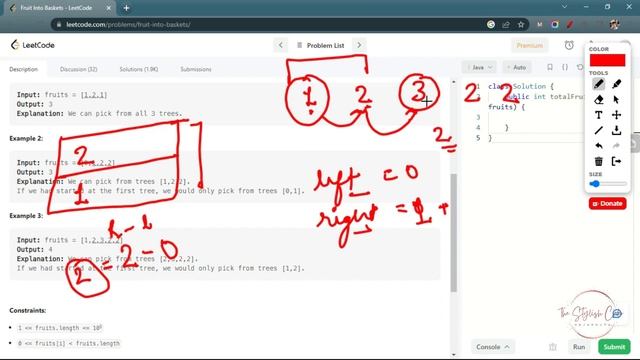
Task: Select the pencil drawing tool
Action: pos(598,84)
